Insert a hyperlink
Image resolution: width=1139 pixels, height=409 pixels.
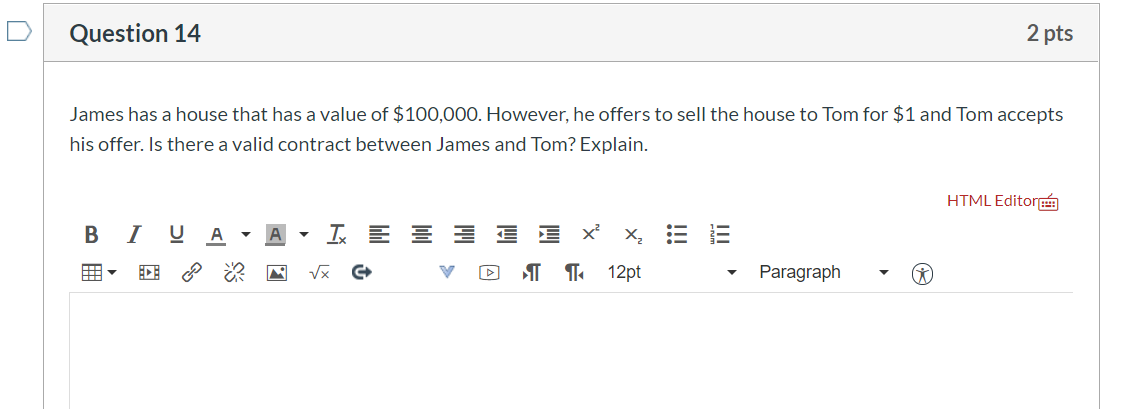191,273
